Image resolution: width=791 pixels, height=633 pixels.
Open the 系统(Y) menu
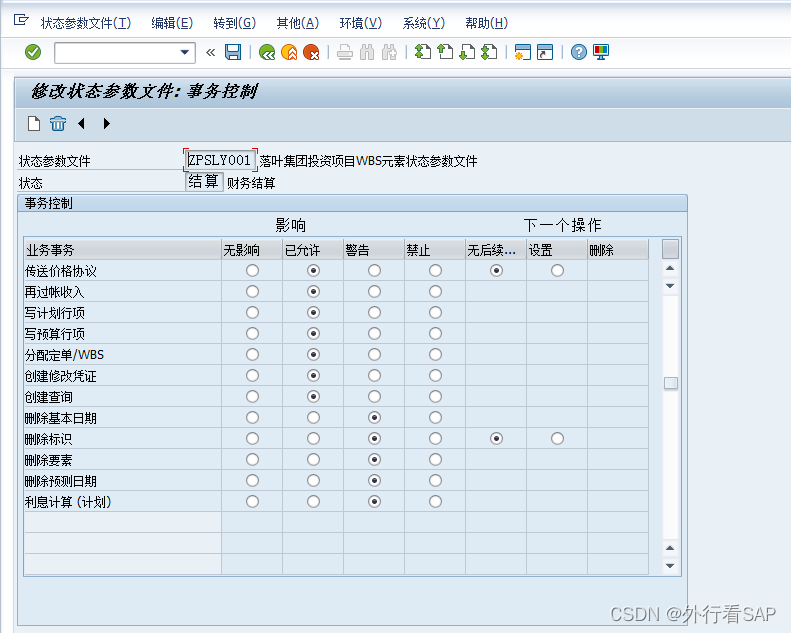tap(424, 23)
